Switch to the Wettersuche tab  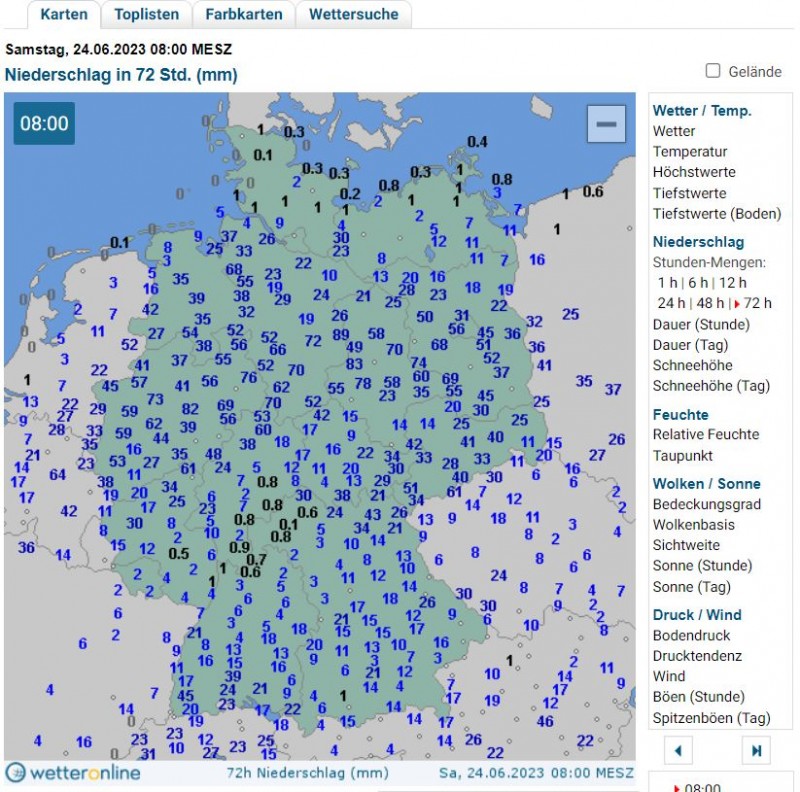coord(354,14)
